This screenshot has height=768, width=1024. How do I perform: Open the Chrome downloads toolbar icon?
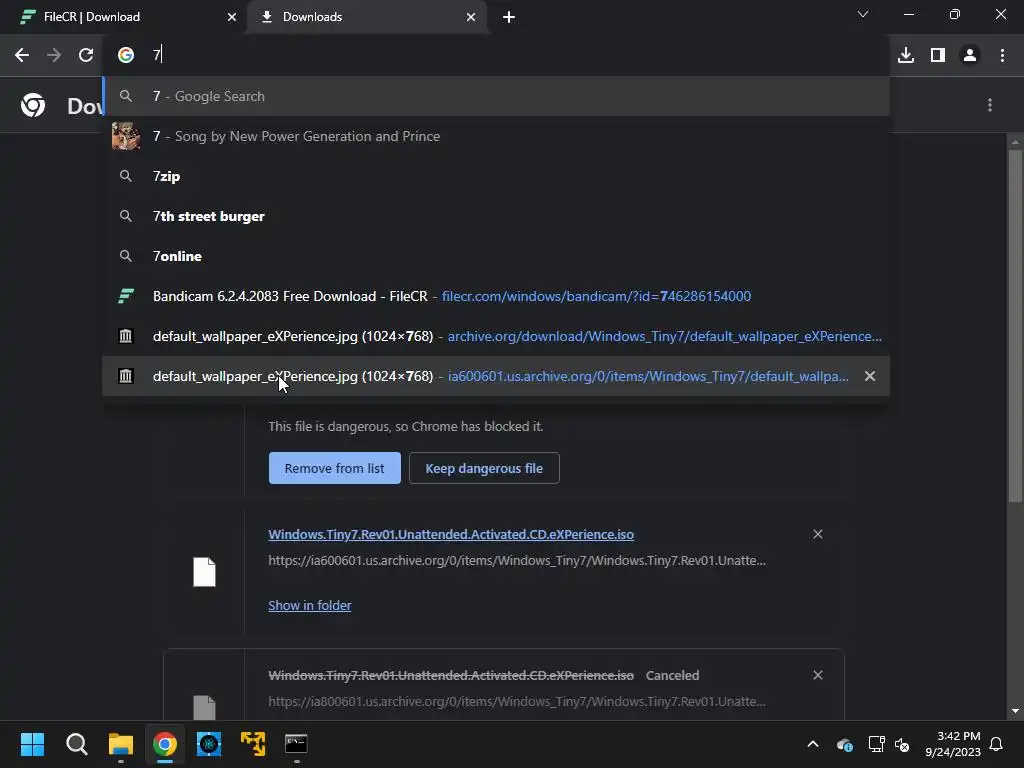click(x=906, y=55)
